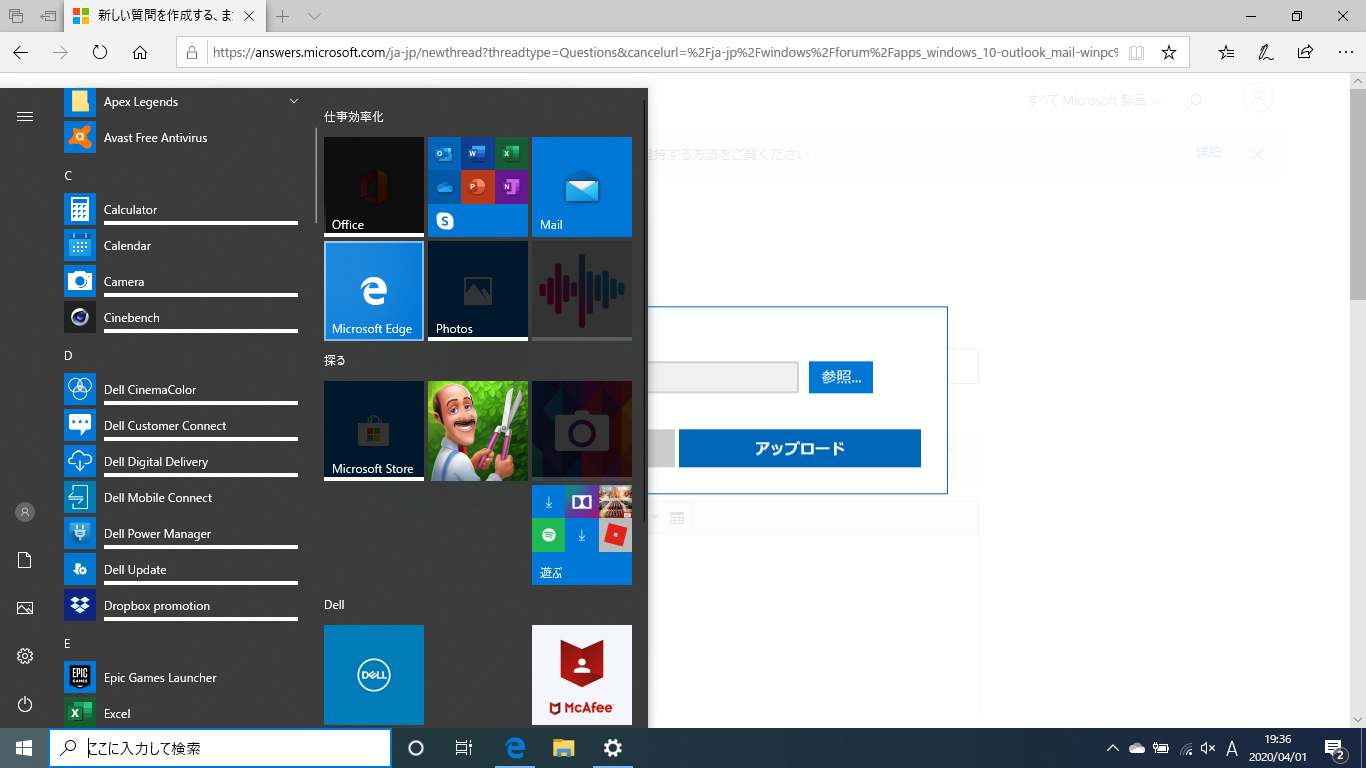Open a new browser tab

point(283,16)
